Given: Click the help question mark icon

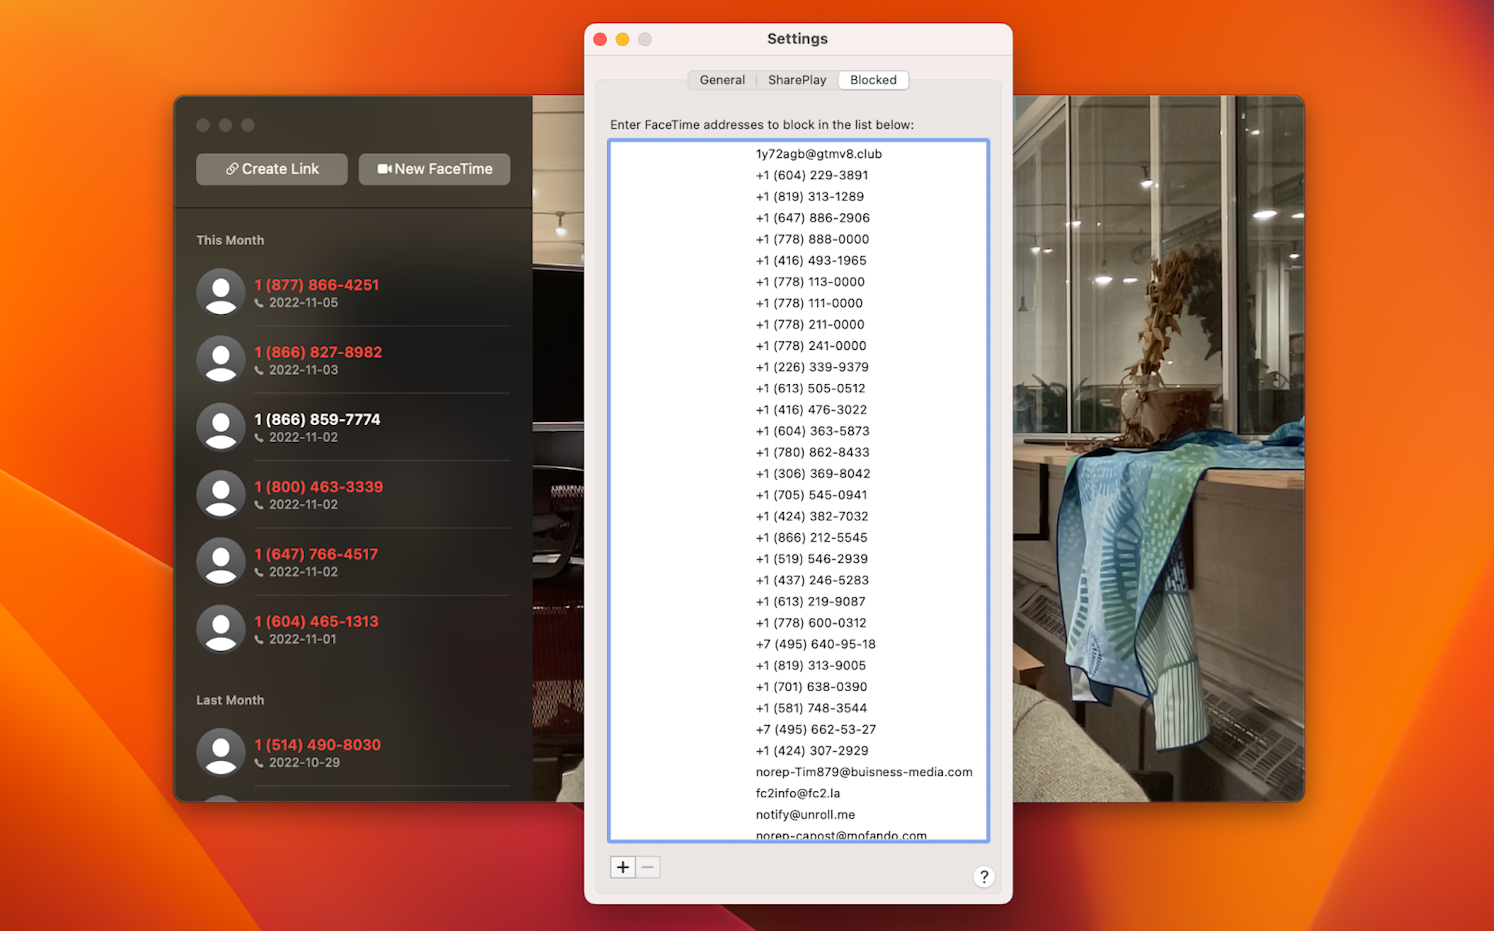Looking at the screenshot, I should (984, 876).
